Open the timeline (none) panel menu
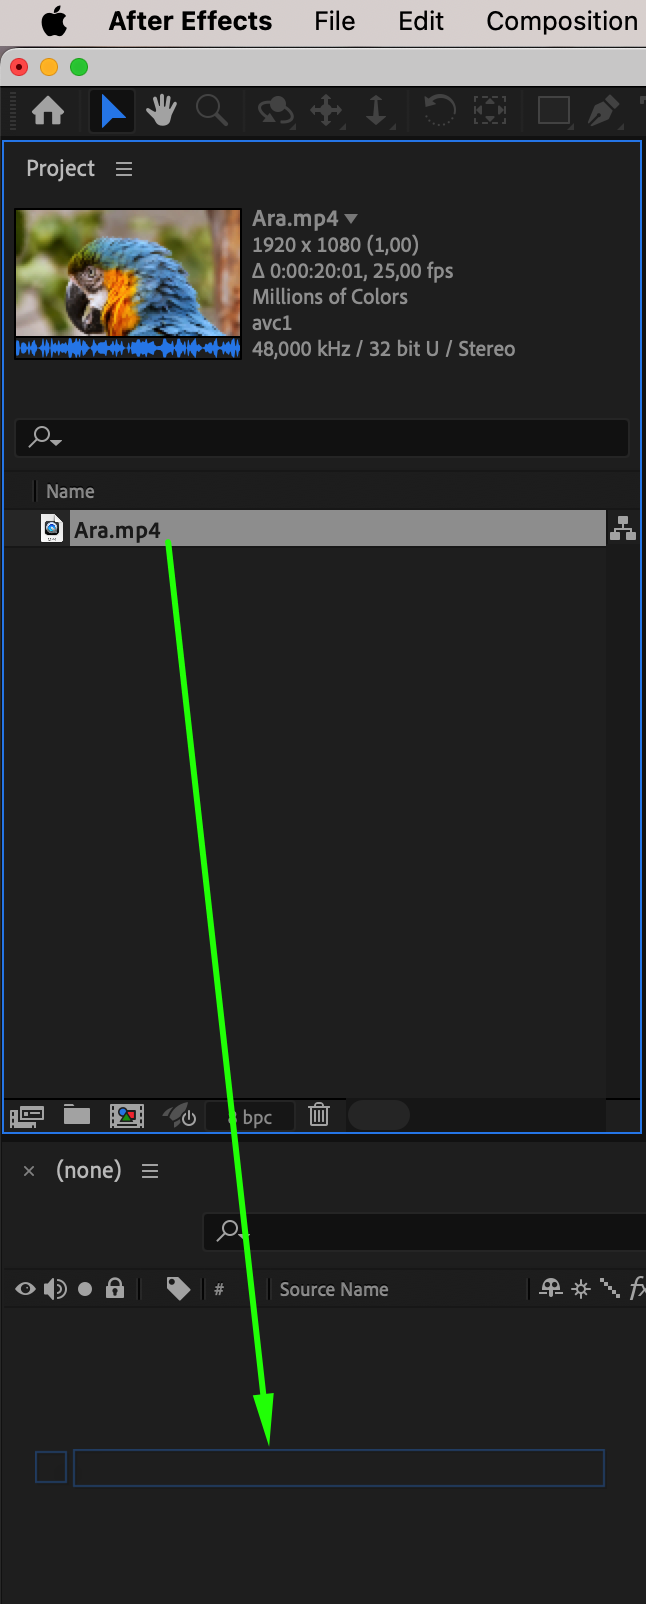Screen dimensions: 646x1604 point(150,1171)
